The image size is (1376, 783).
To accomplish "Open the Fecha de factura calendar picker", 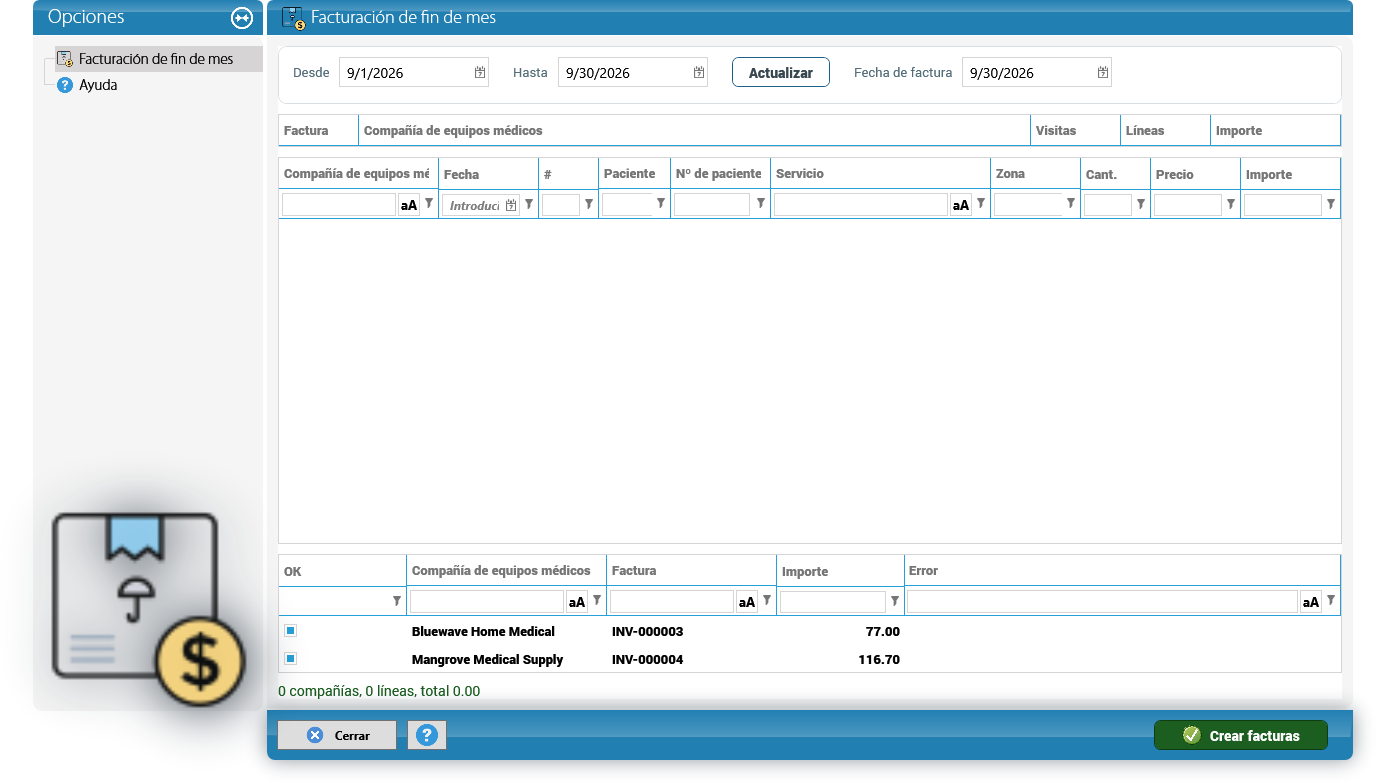I will point(1103,72).
